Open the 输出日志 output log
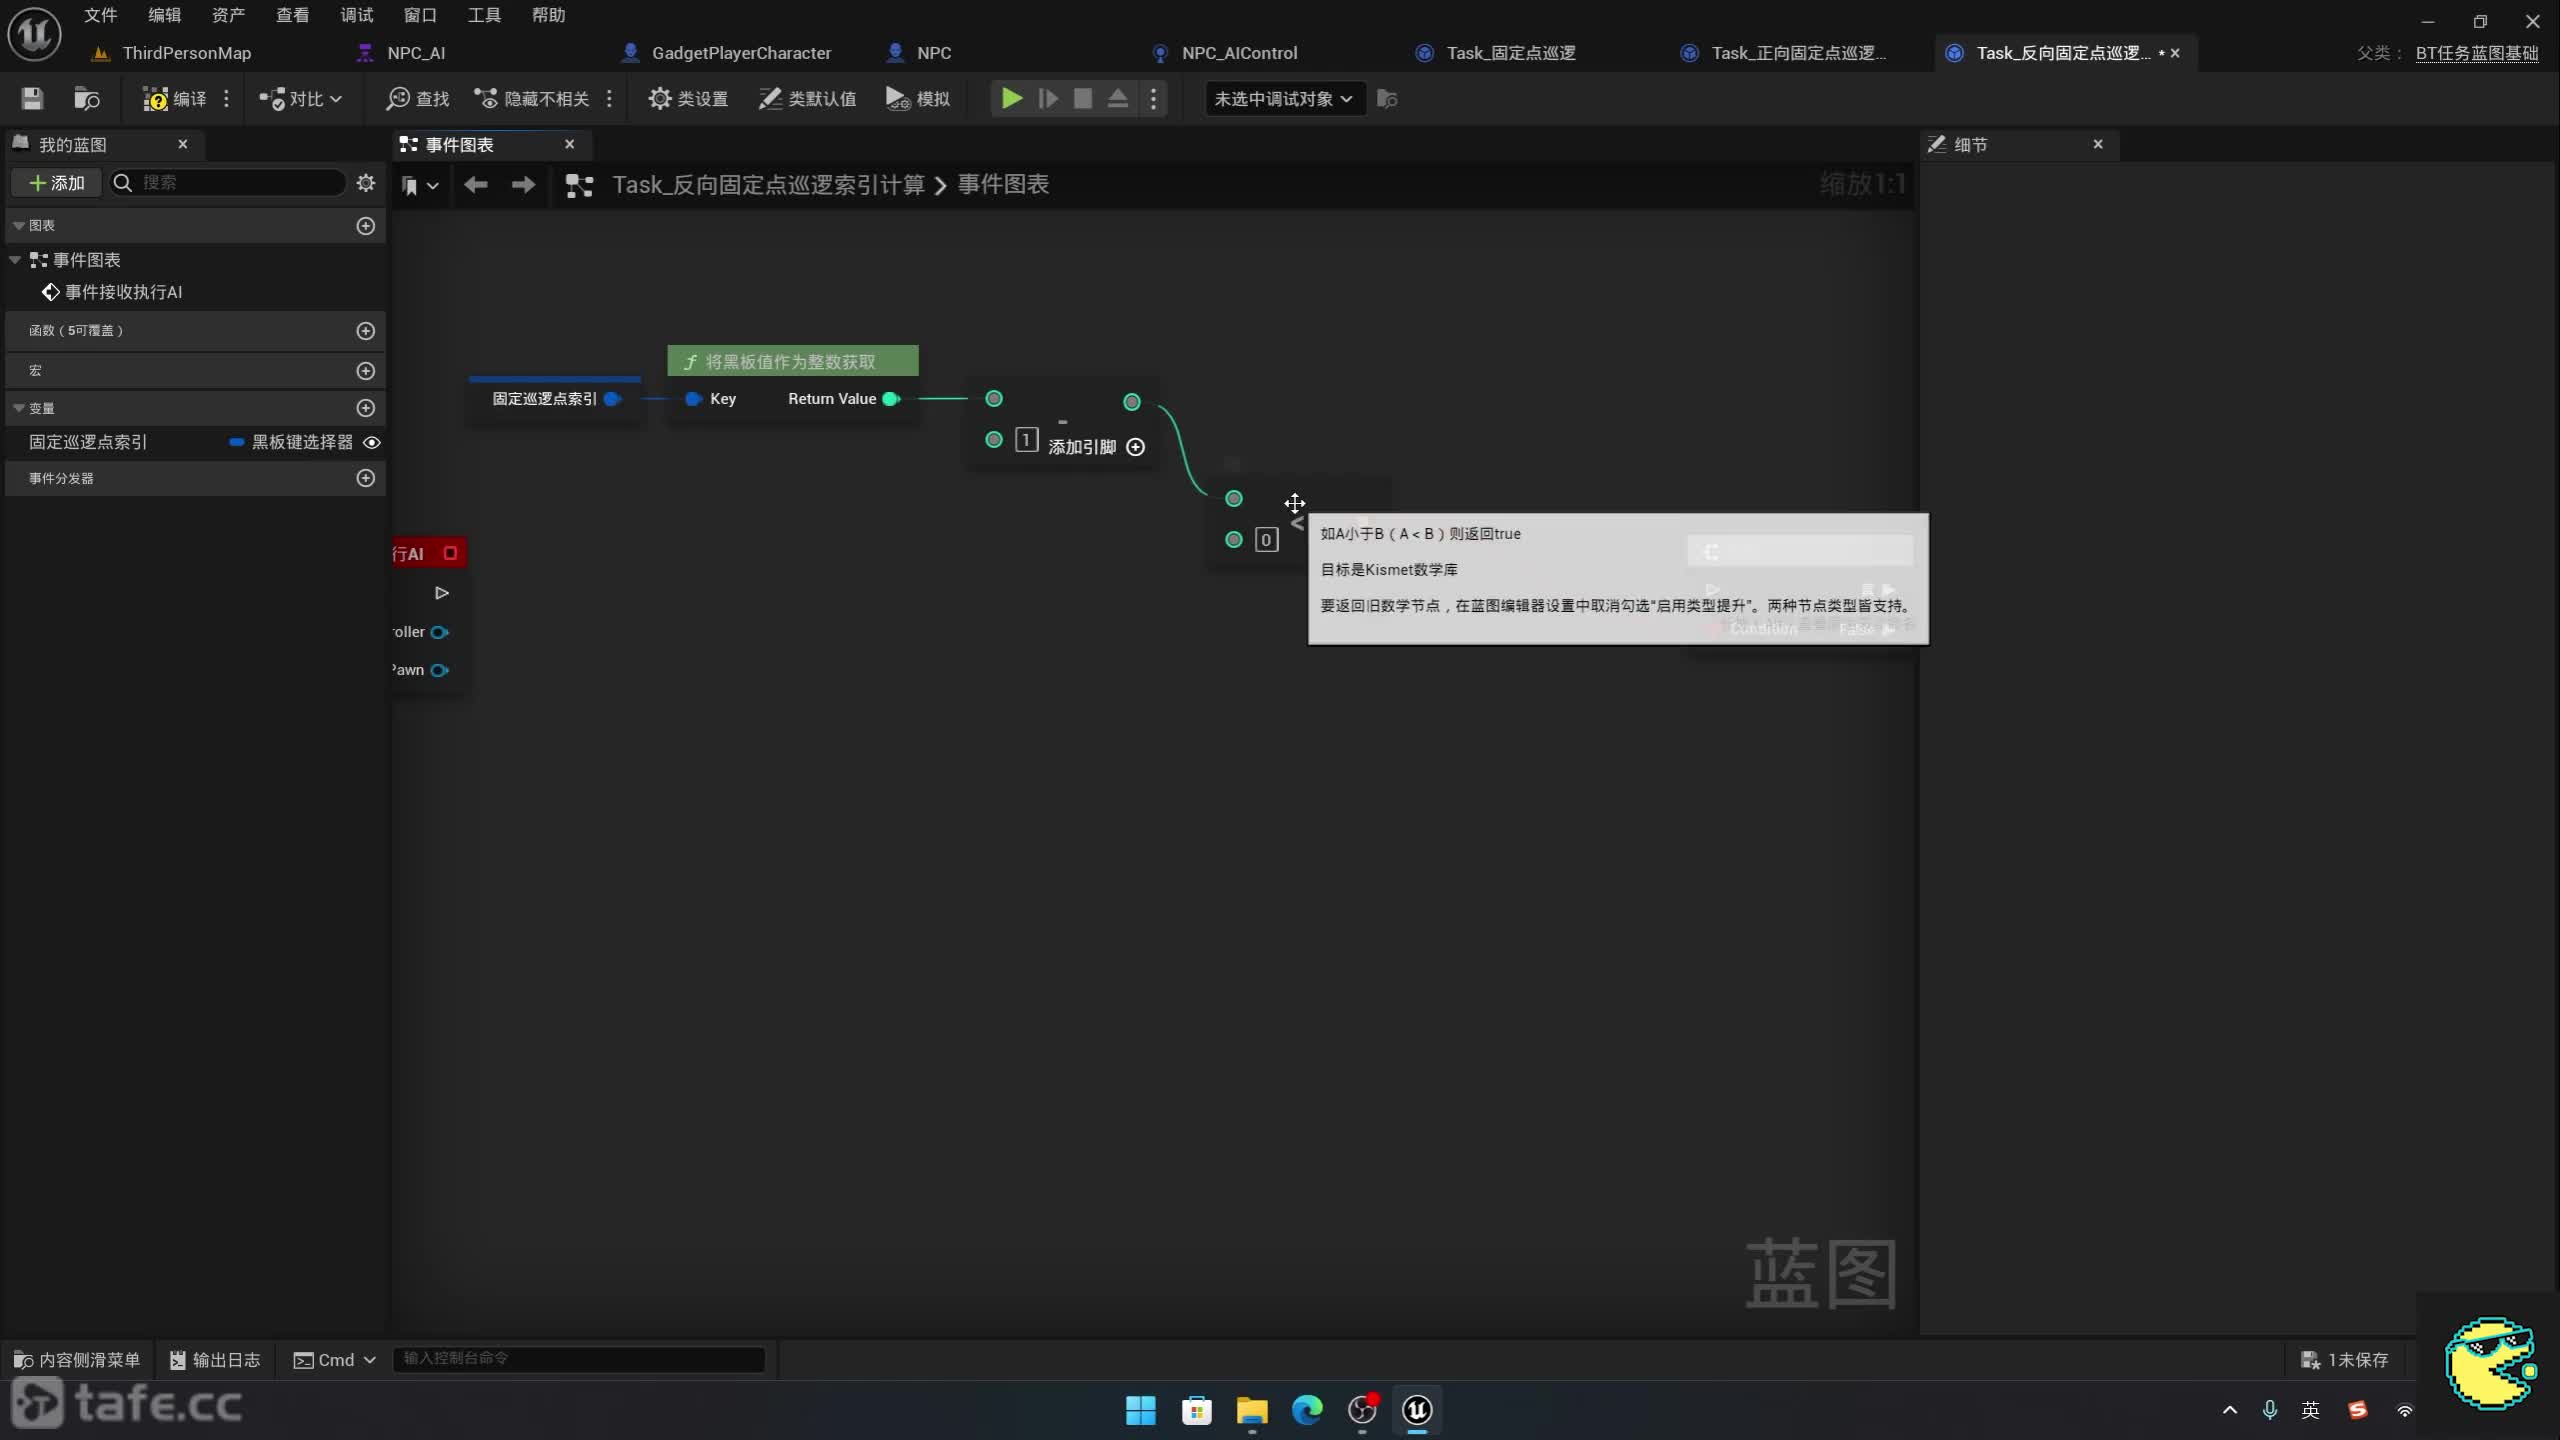Image resolution: width=2560 pixels, height=1440 pixels. tap(215, 1360)
